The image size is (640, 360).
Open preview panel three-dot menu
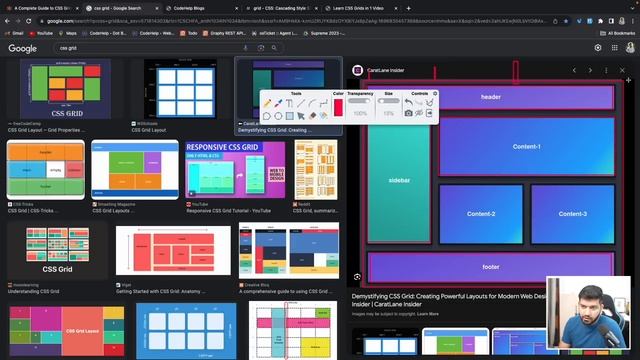(x=606, y=70)
